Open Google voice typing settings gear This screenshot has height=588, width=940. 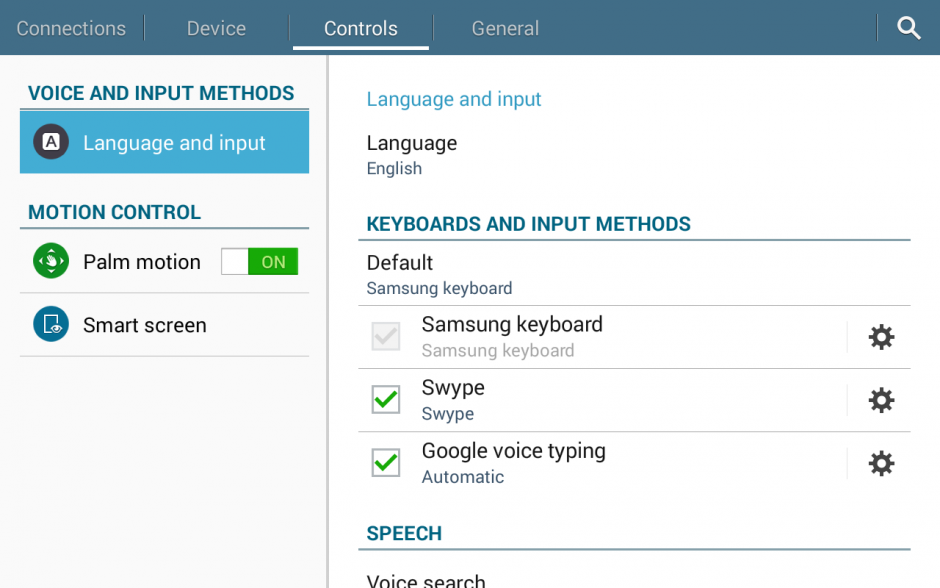[881, 463]
